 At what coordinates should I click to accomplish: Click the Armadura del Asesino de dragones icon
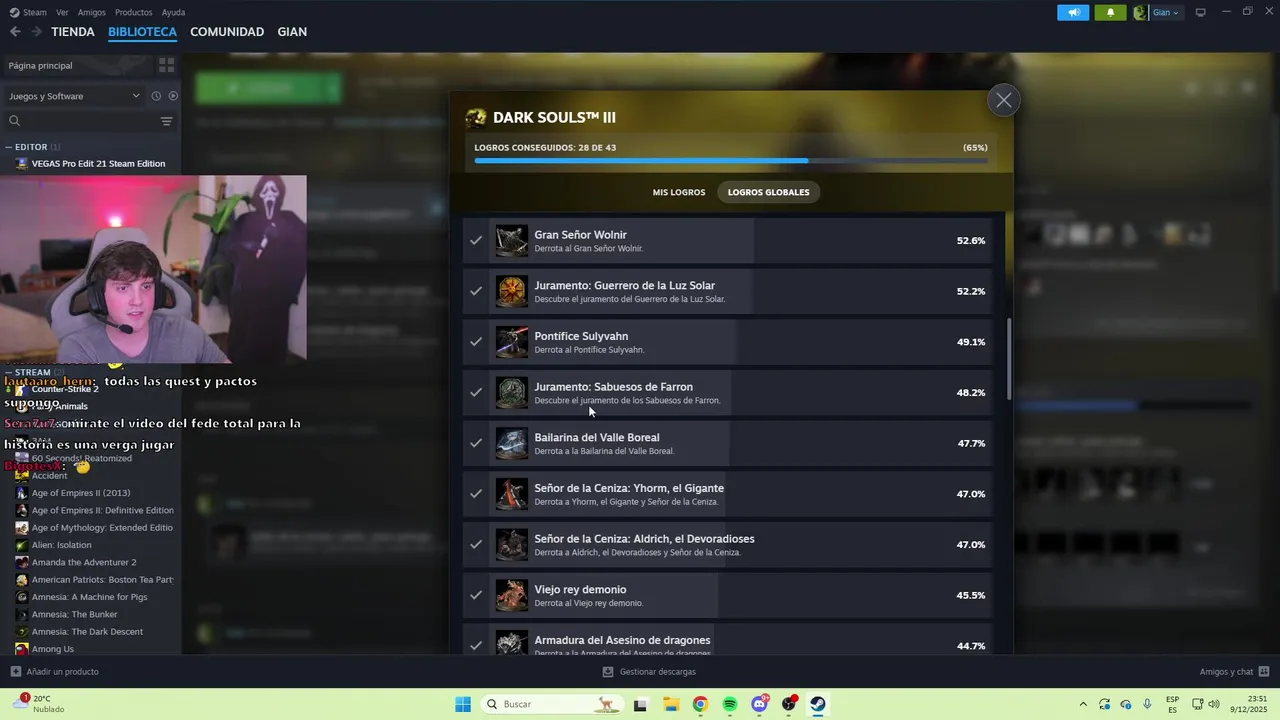coord(512,643)
